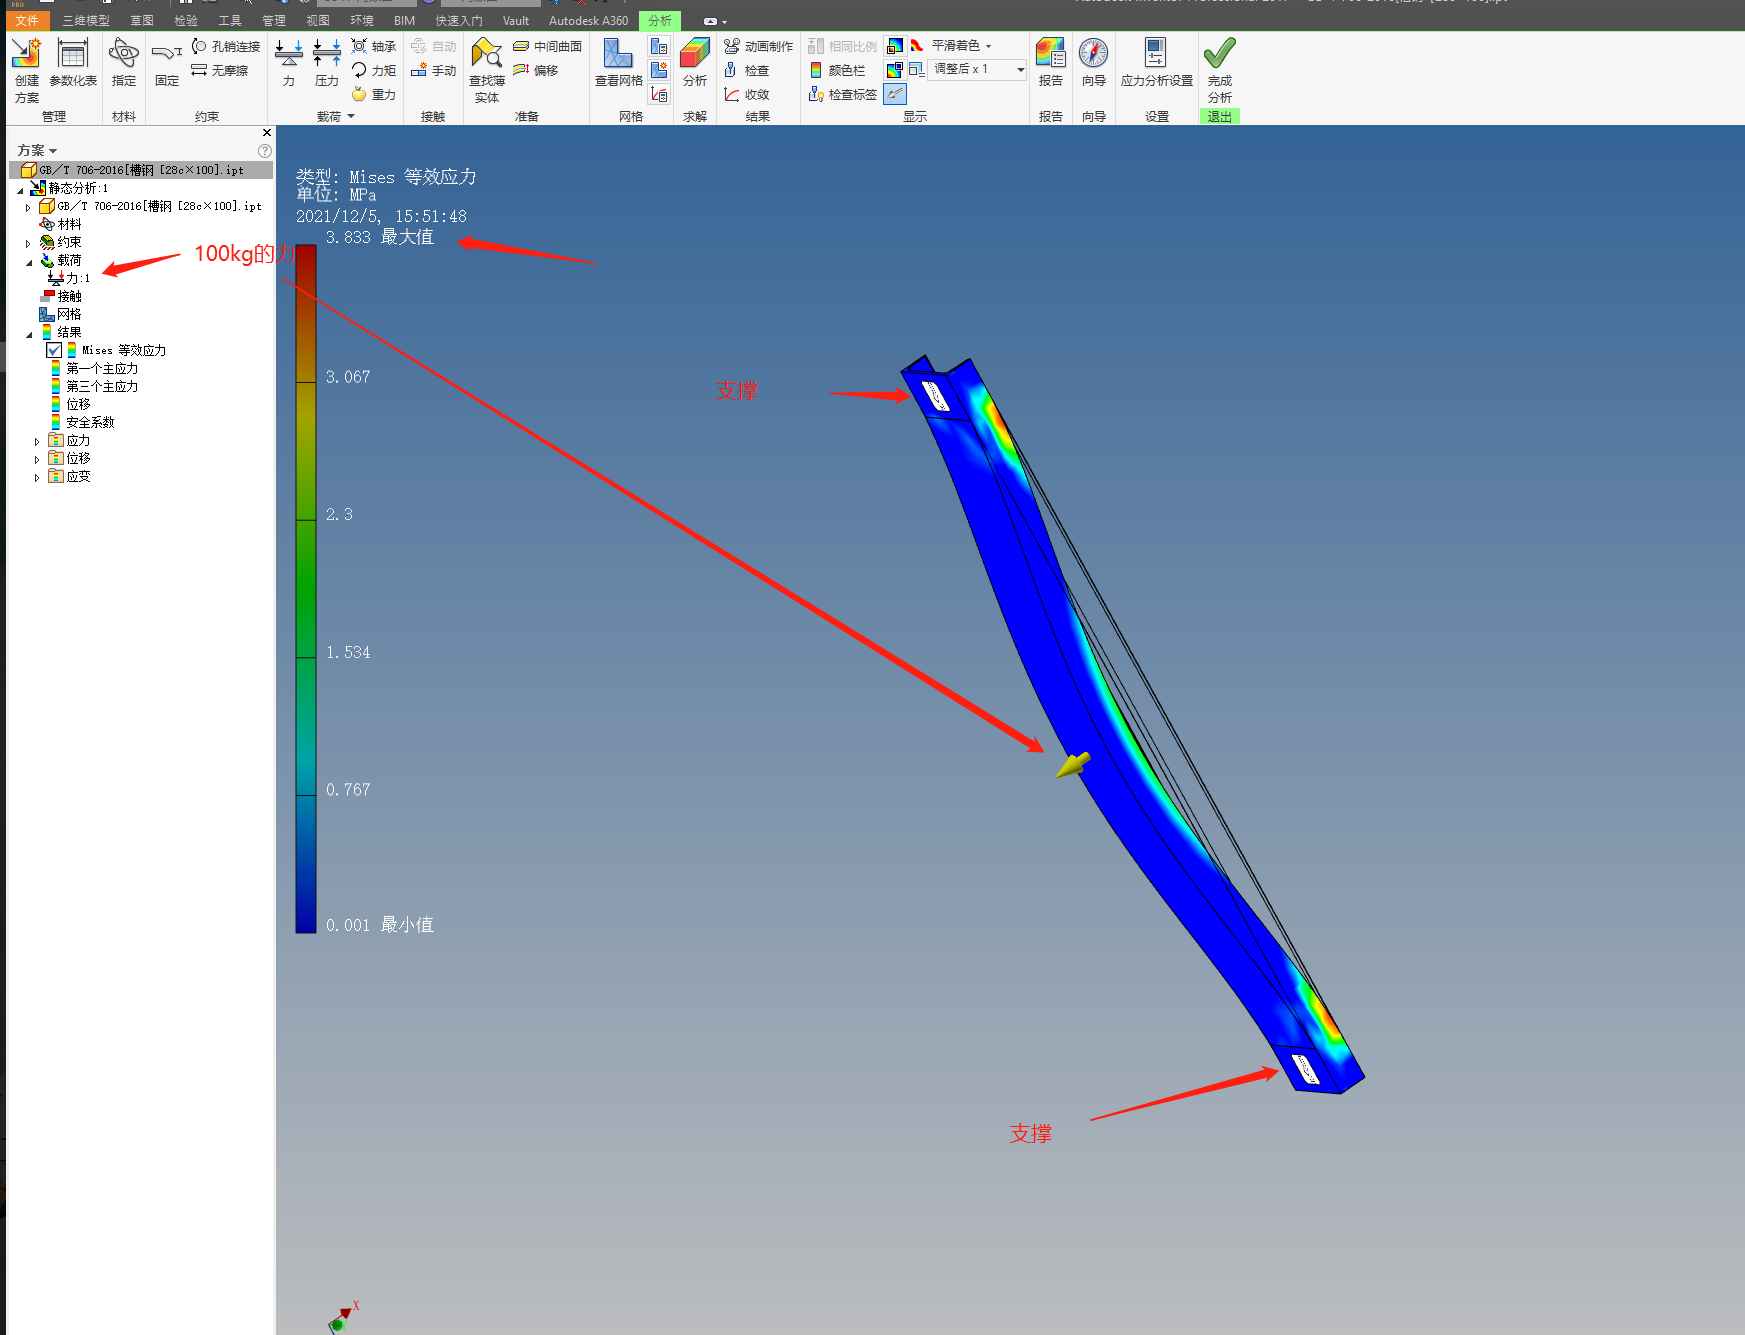Collapse the 结果 tree node

29,334
